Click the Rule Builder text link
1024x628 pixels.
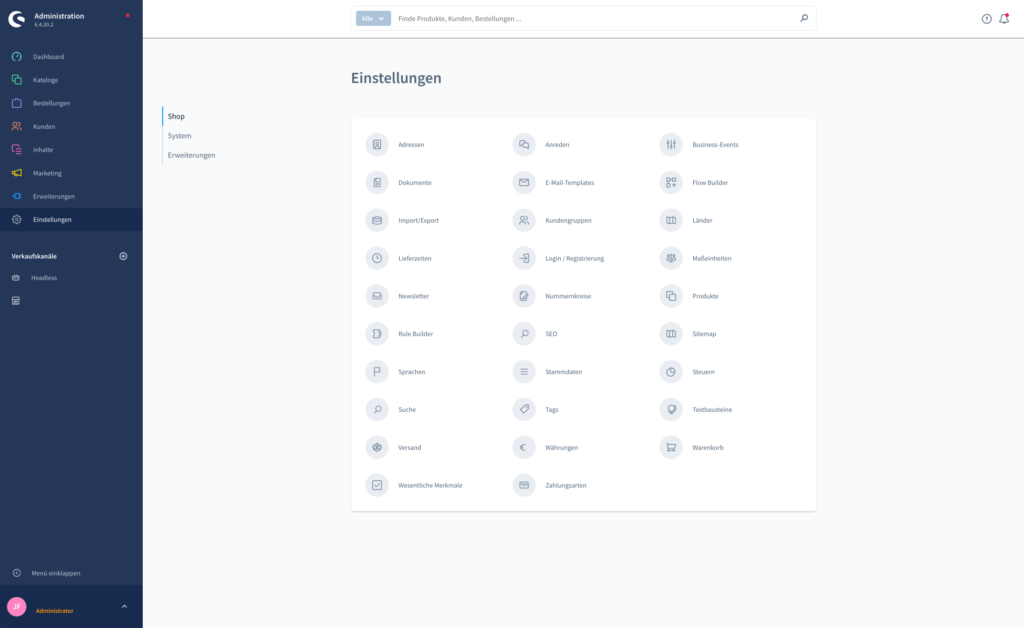[415, 334]
